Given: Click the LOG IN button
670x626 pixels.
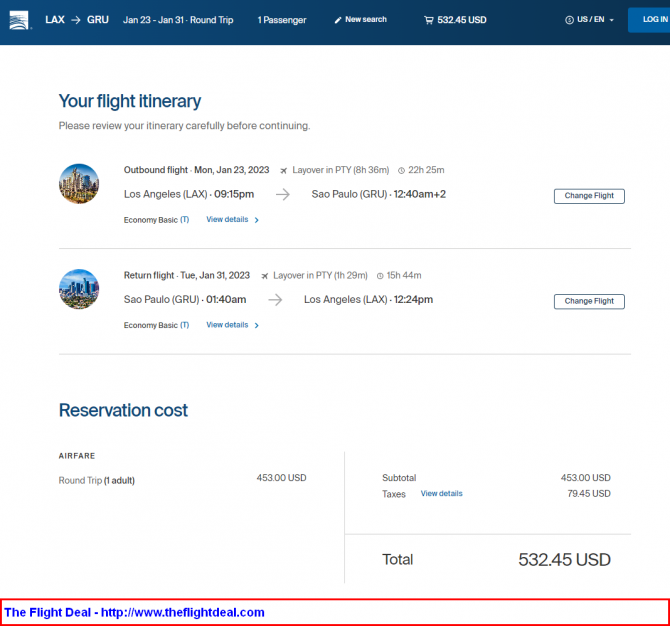Looking at the screenshot, I should (x=649, y=20).
